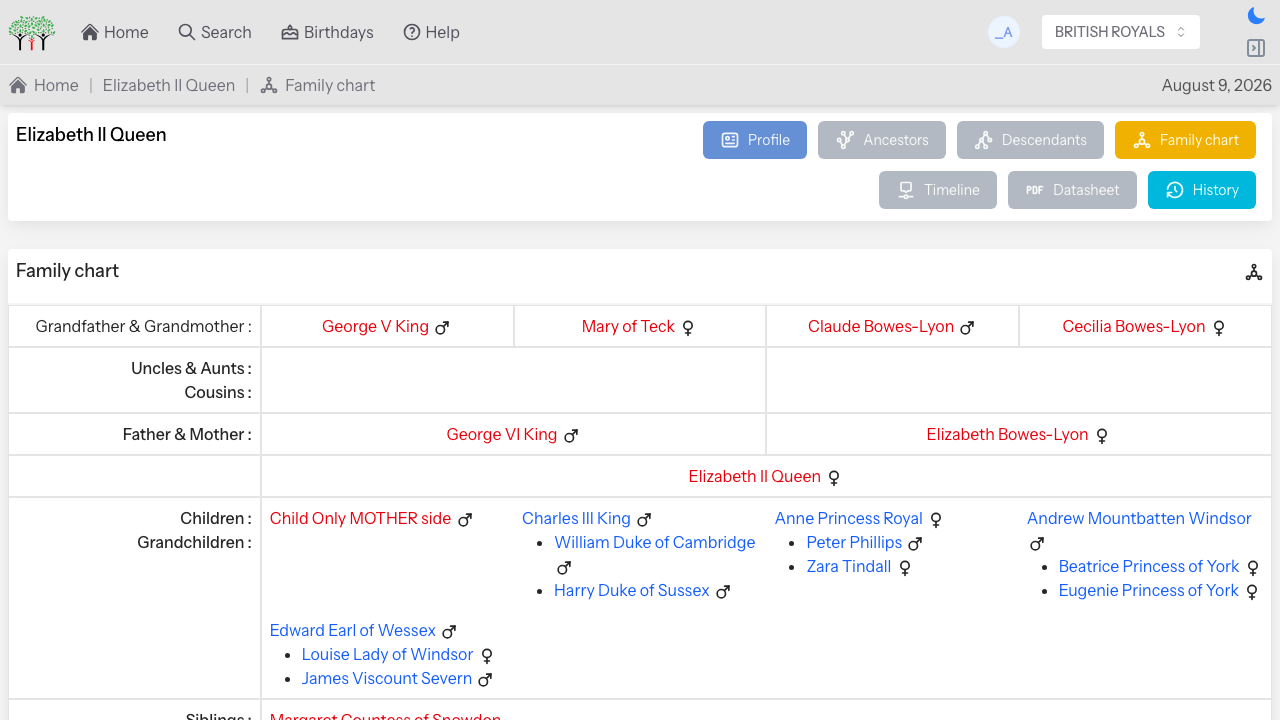Click female symbol beside Louise Lady of Windsor
This screenshot has height=720, width=1280.
pyautogui.click(x=487, y=655)
